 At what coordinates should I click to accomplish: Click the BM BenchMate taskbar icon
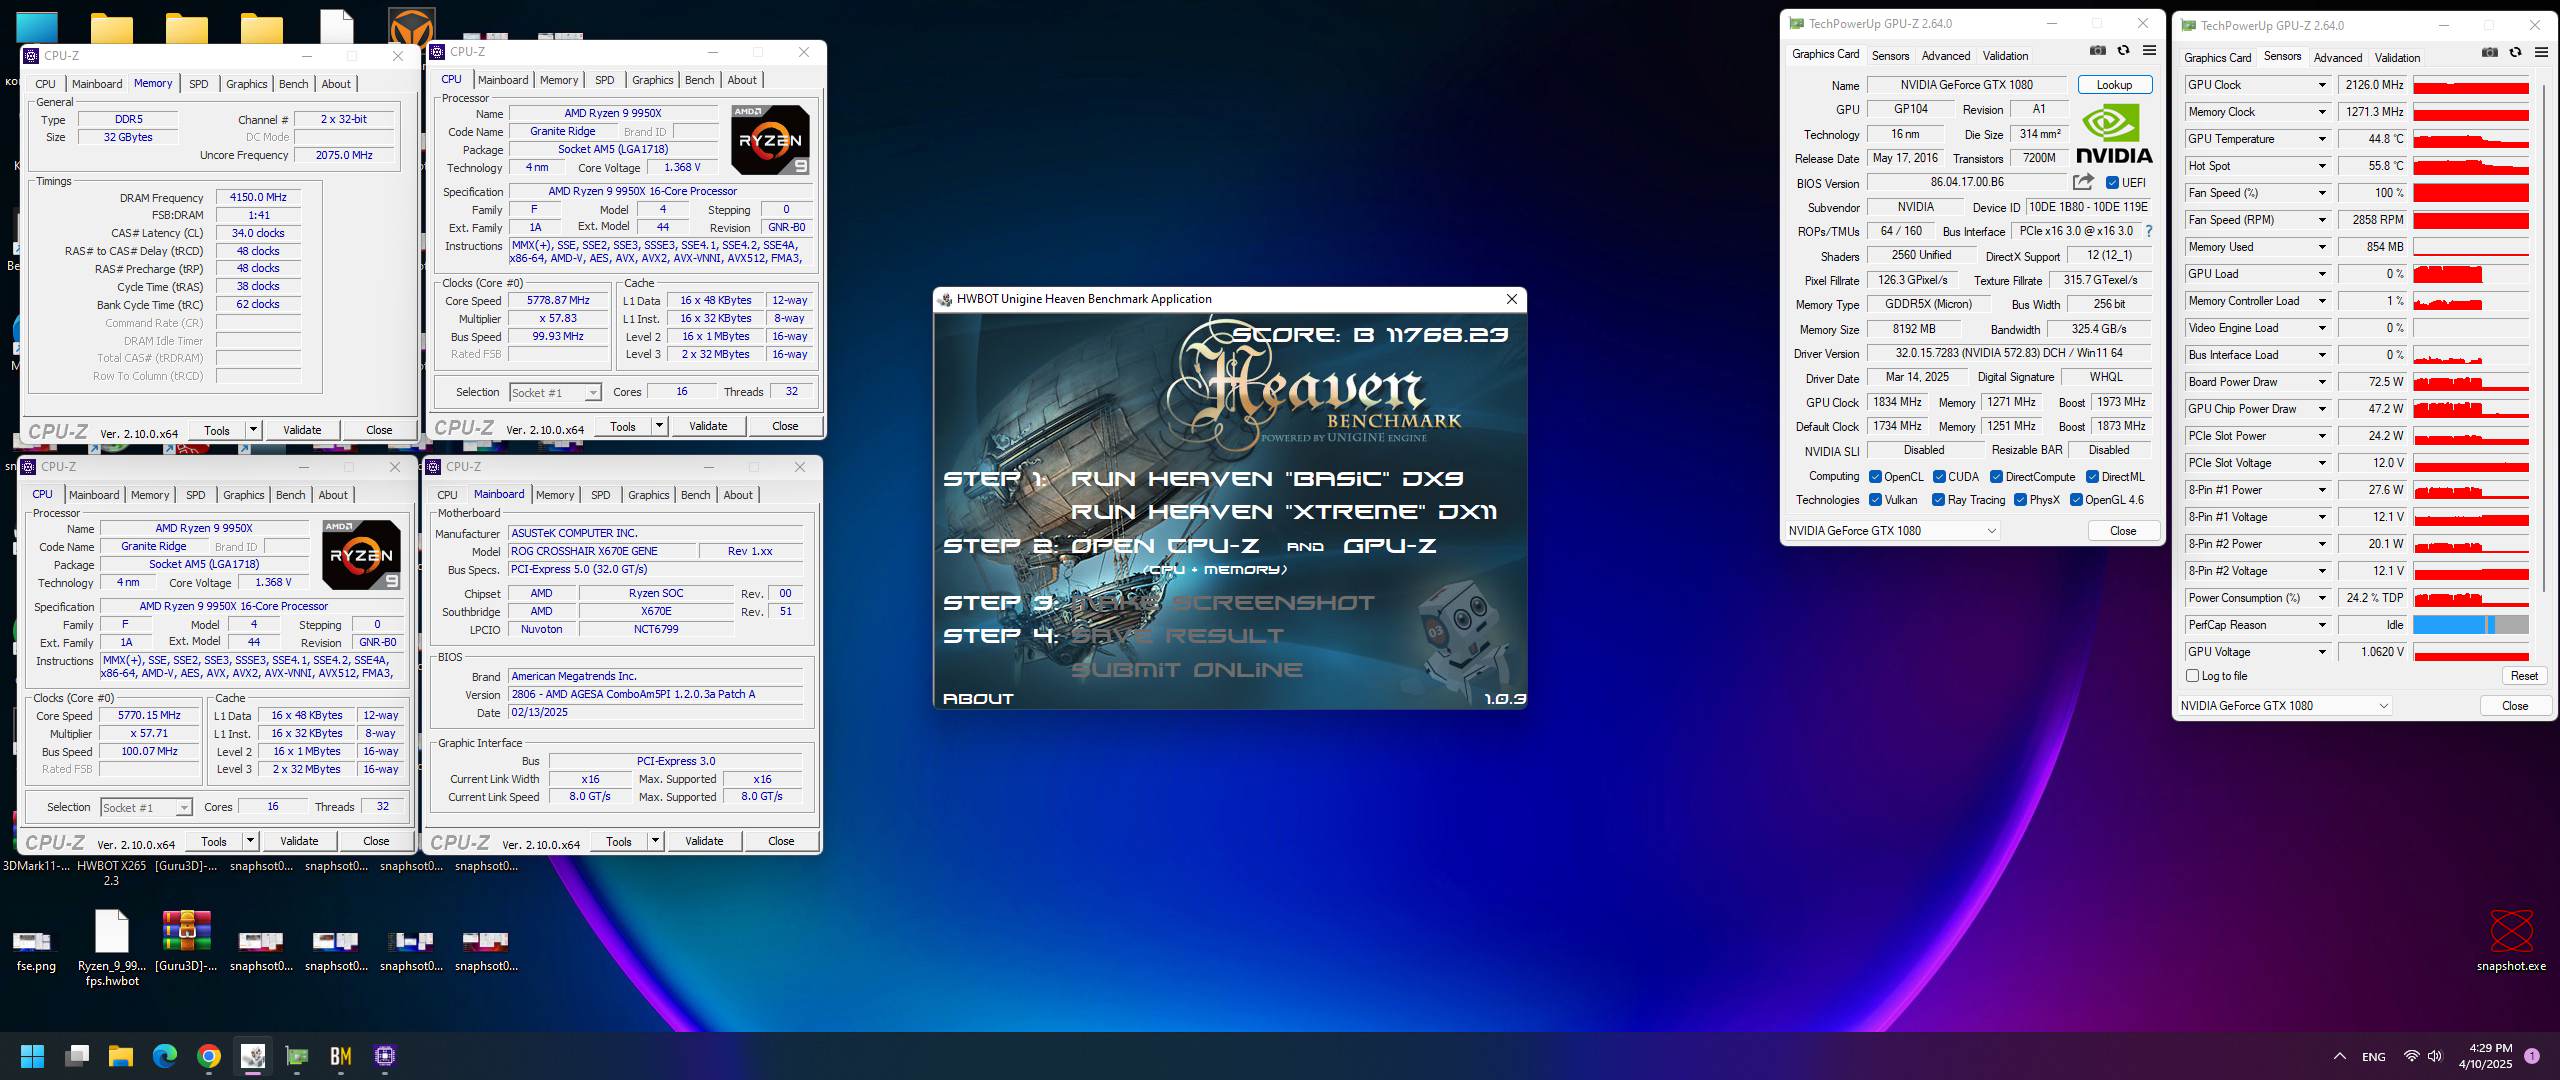(341, 1056)
